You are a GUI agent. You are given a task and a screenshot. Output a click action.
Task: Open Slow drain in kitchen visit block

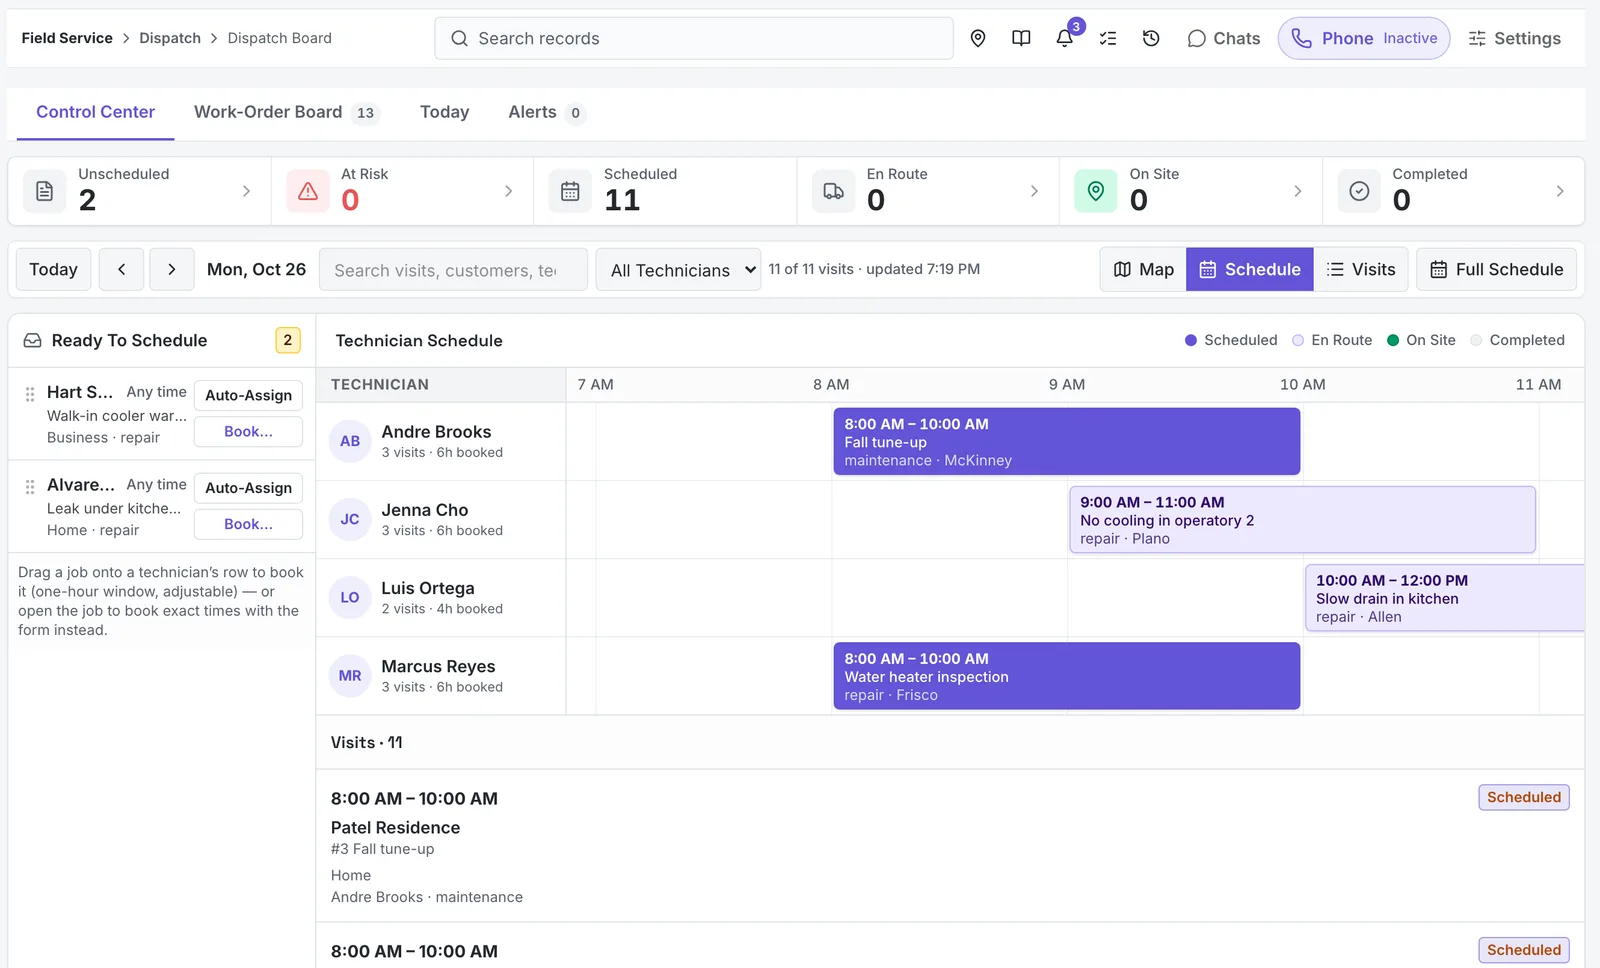pos(1445,598)
